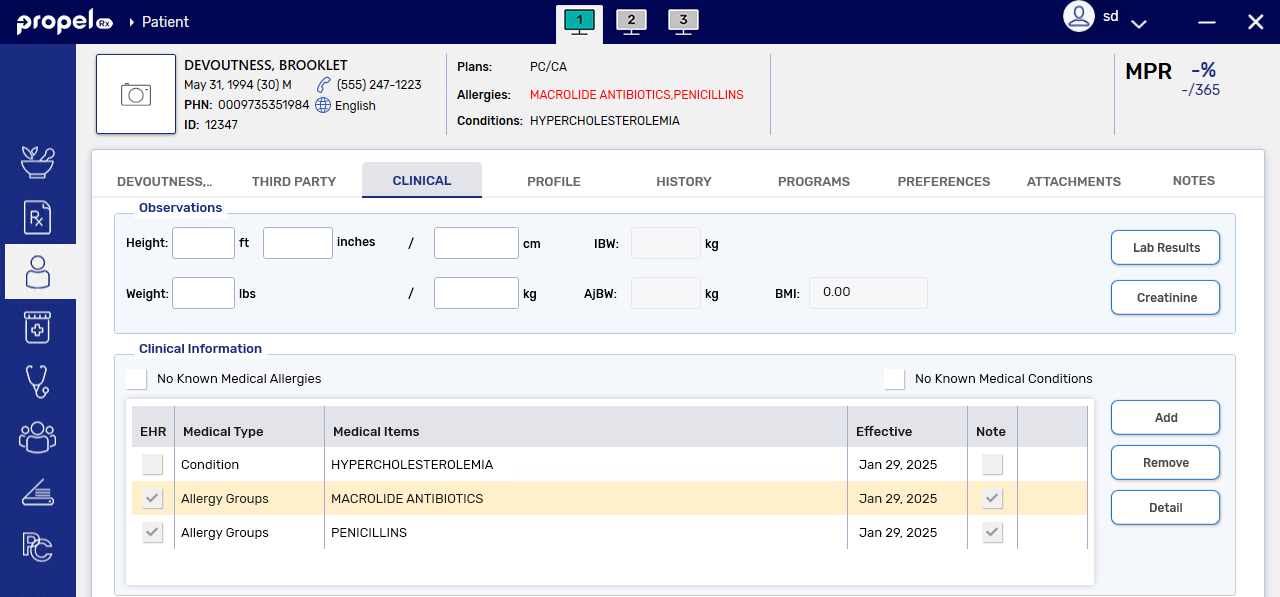Click the Lab Results button

point(1165,248)
